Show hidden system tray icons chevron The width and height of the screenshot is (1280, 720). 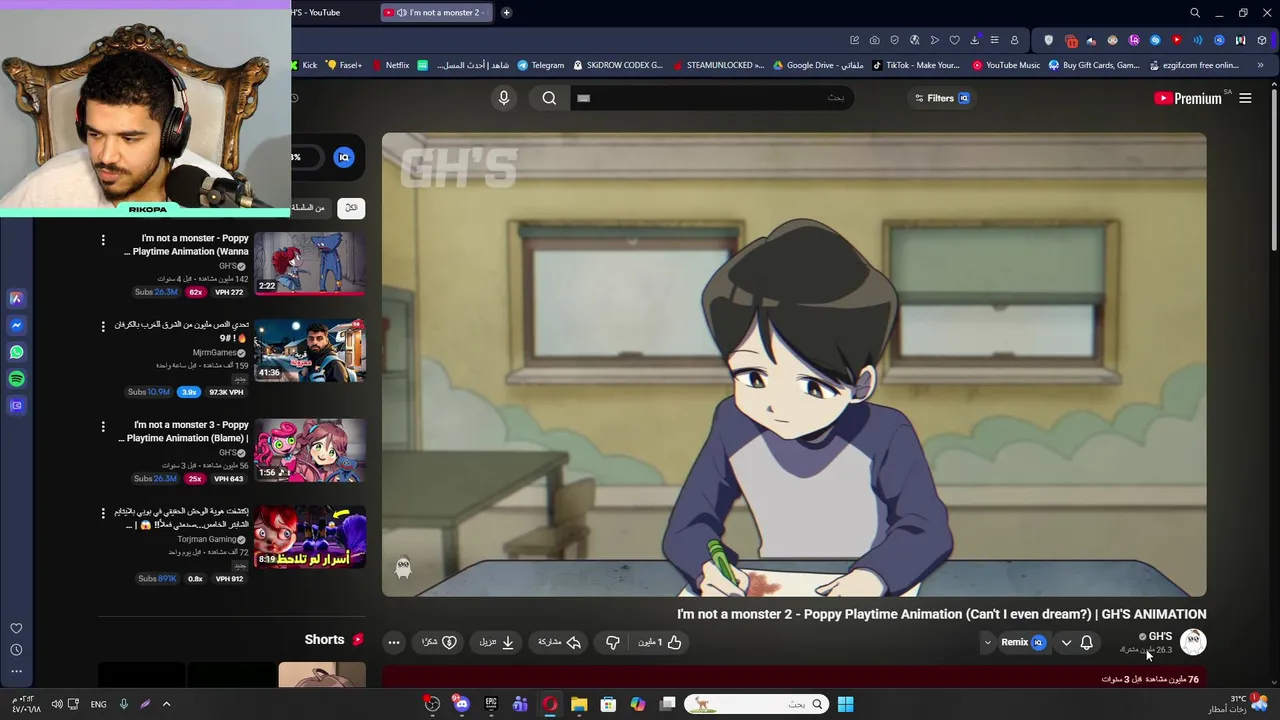pyautogui.click(x=166, y=704)
